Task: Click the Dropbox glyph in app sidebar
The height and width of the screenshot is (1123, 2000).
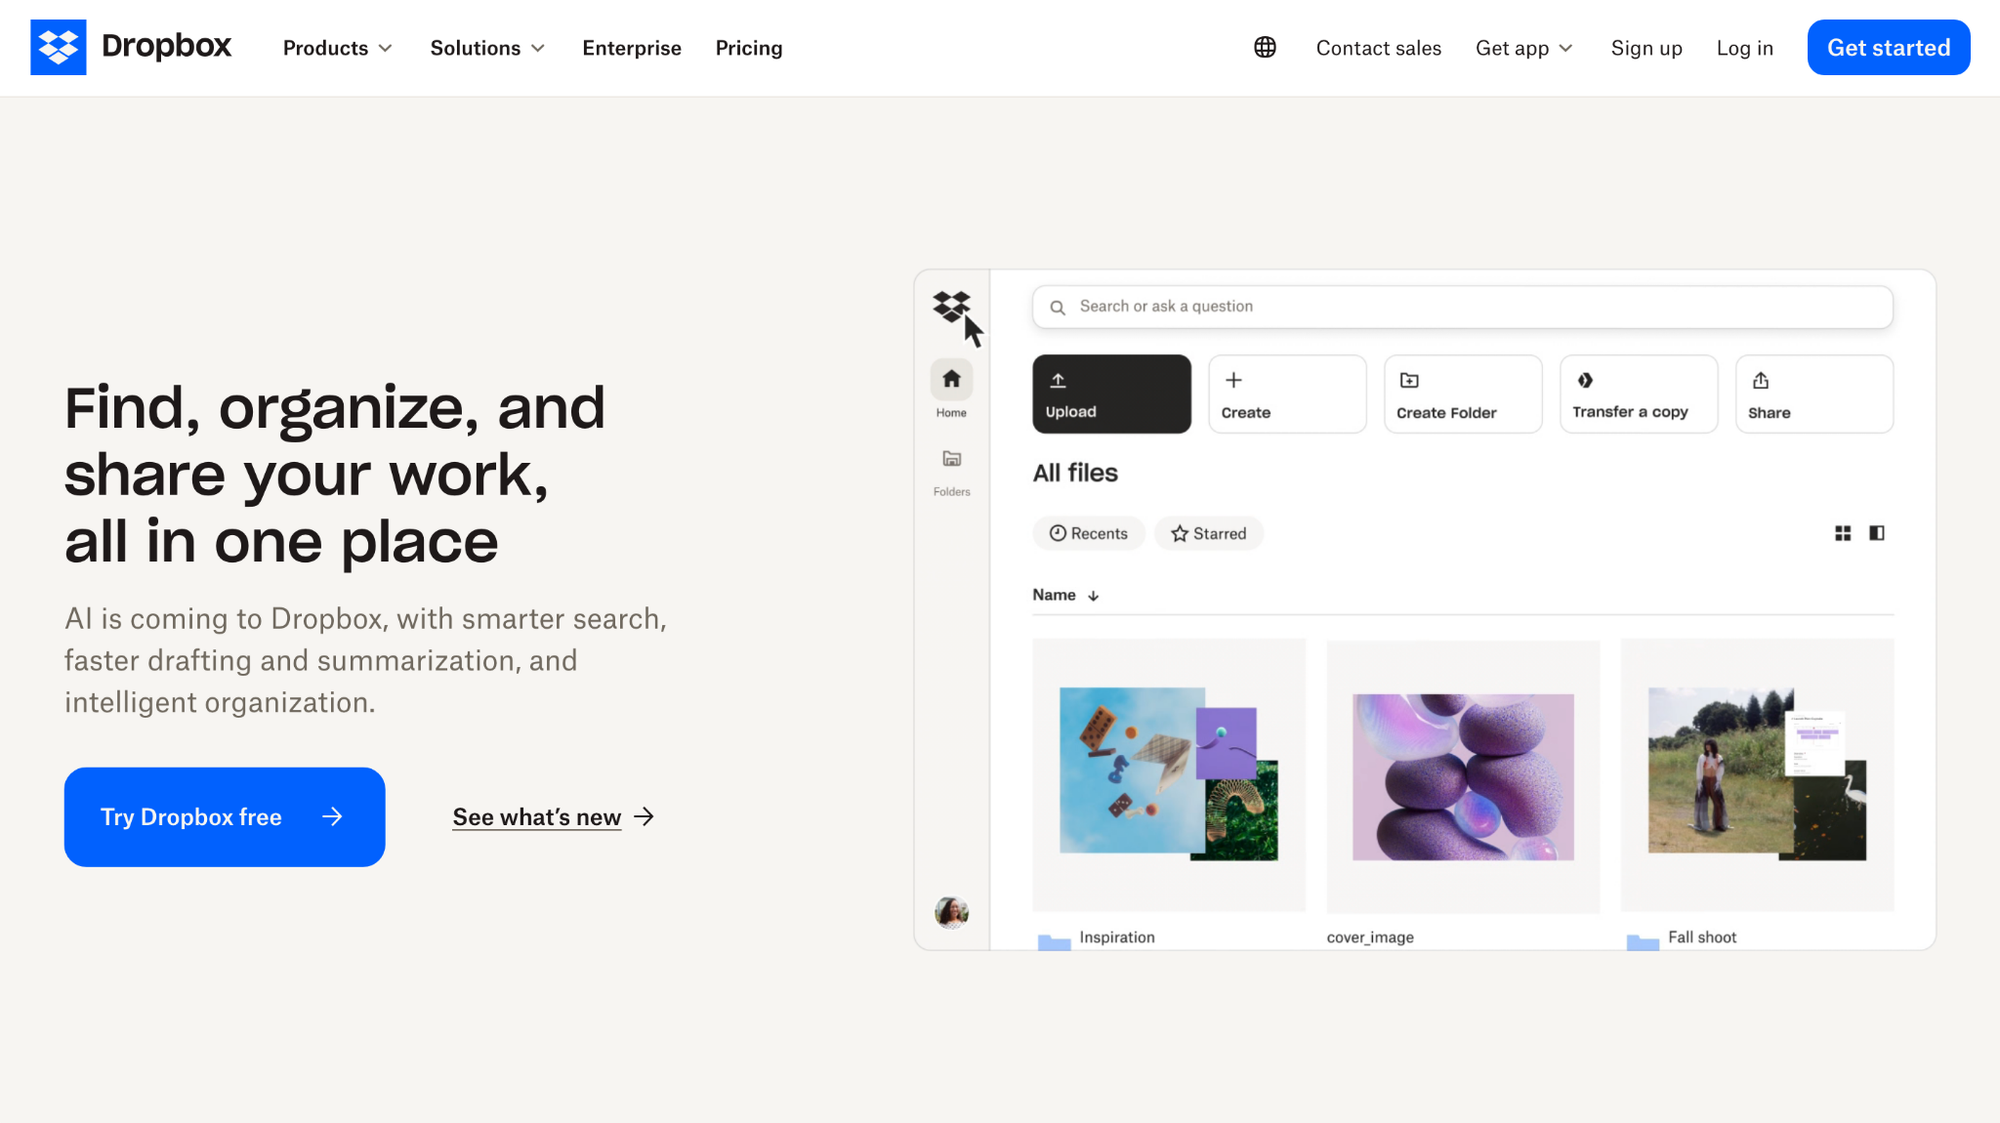Action: pyautogui.click(x=951, y=306)
